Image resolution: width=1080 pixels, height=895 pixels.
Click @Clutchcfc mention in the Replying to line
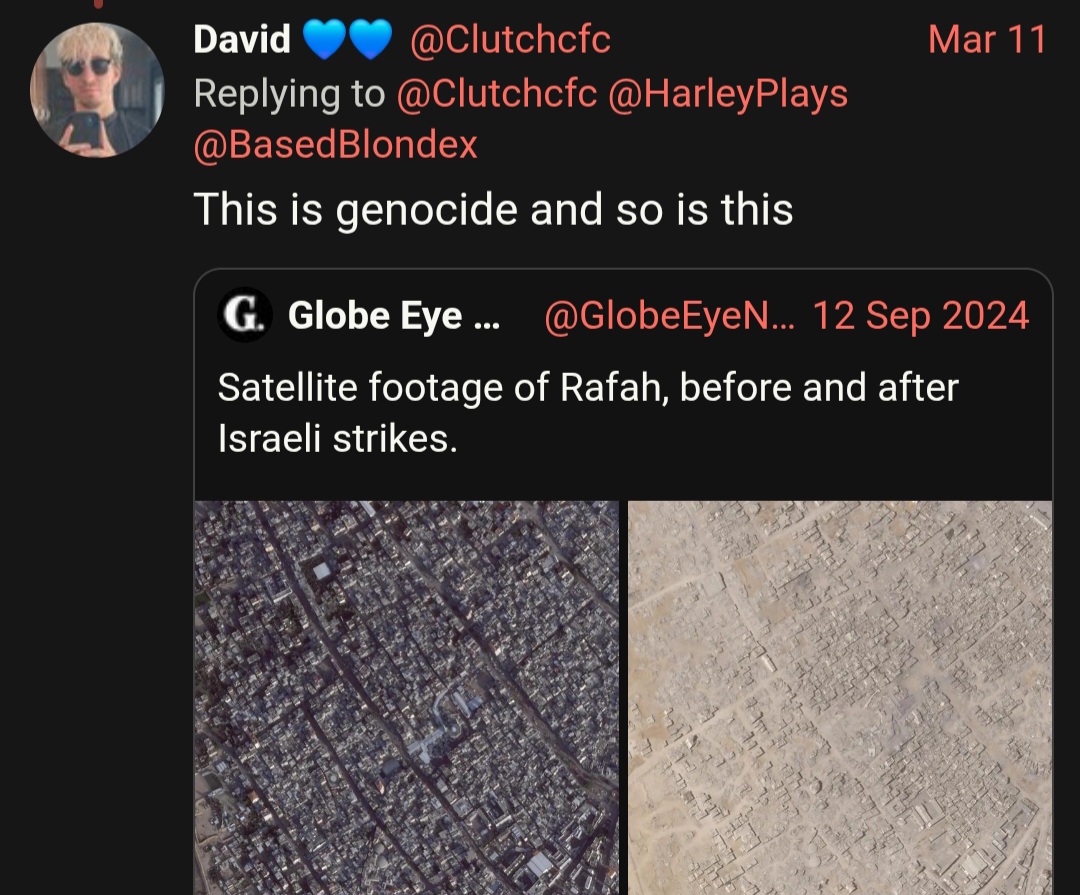[x=497, y=94]
